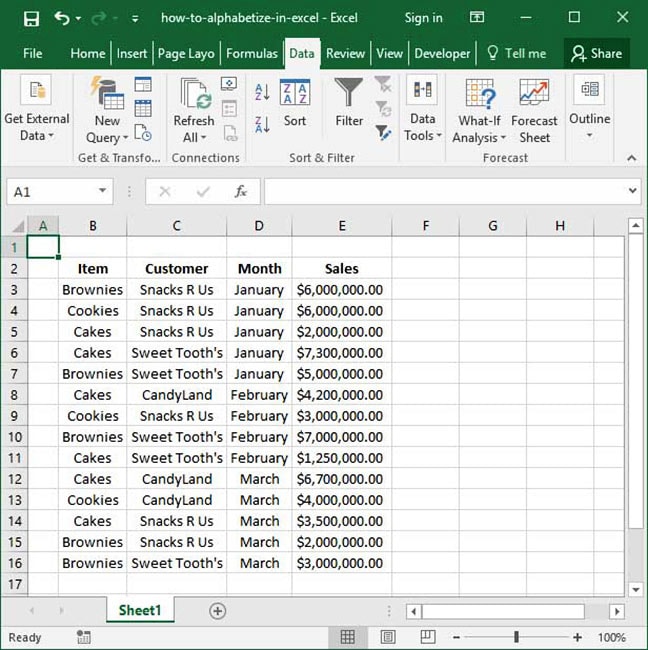Click the Refresh All icon
This screenshot has height=650, width=648.
(x=196, y=94)
